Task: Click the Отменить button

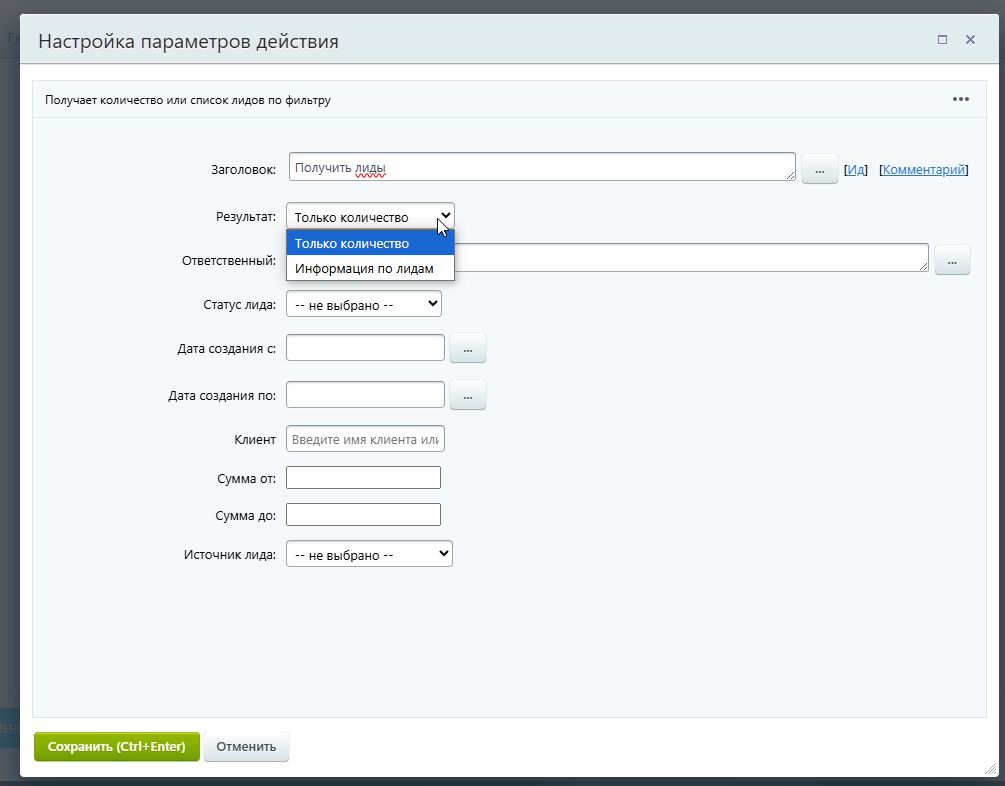Action: 246,747
